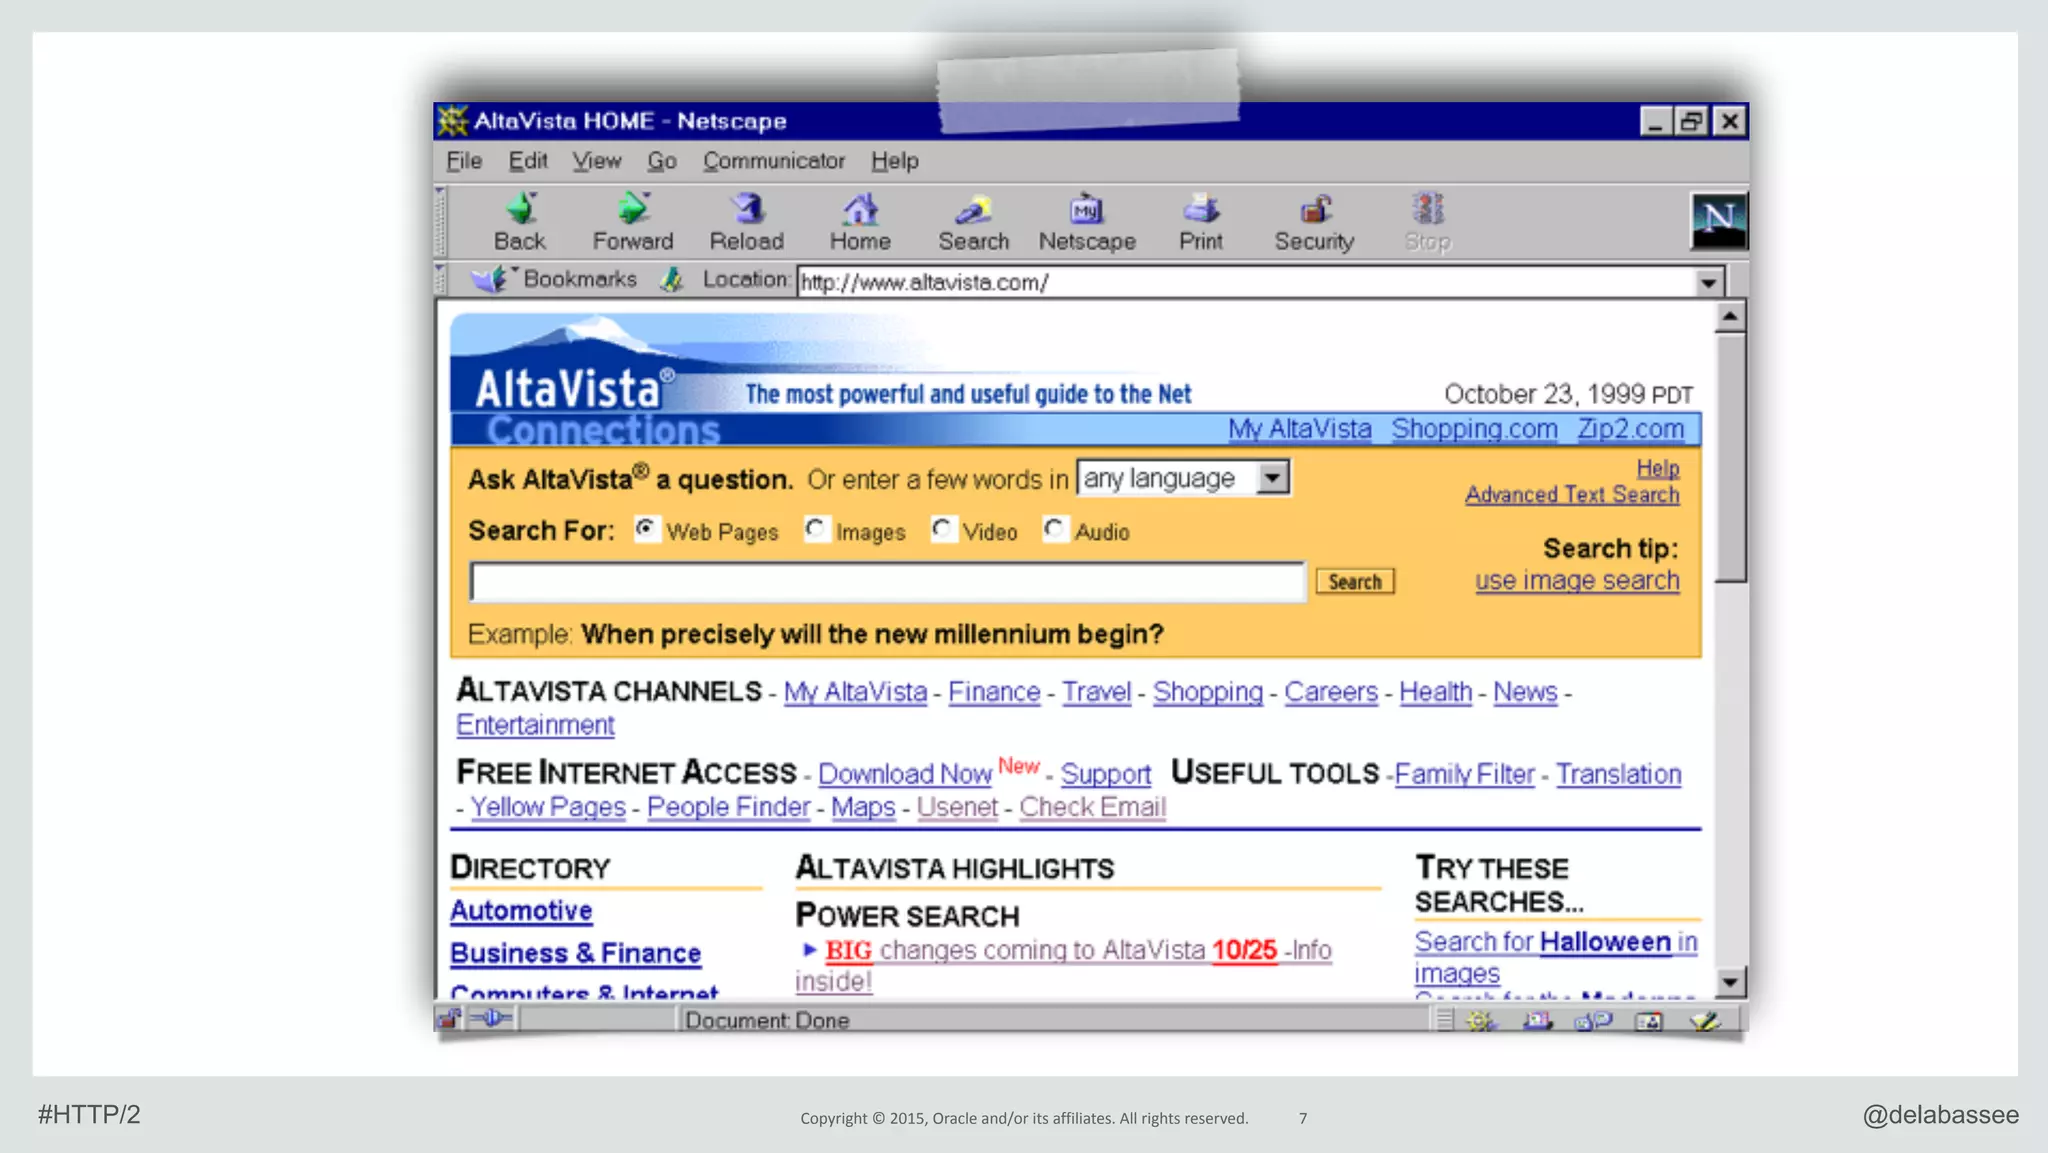
Task: Click the My Netscape toolbar icon
Action: coord(1087,209)
